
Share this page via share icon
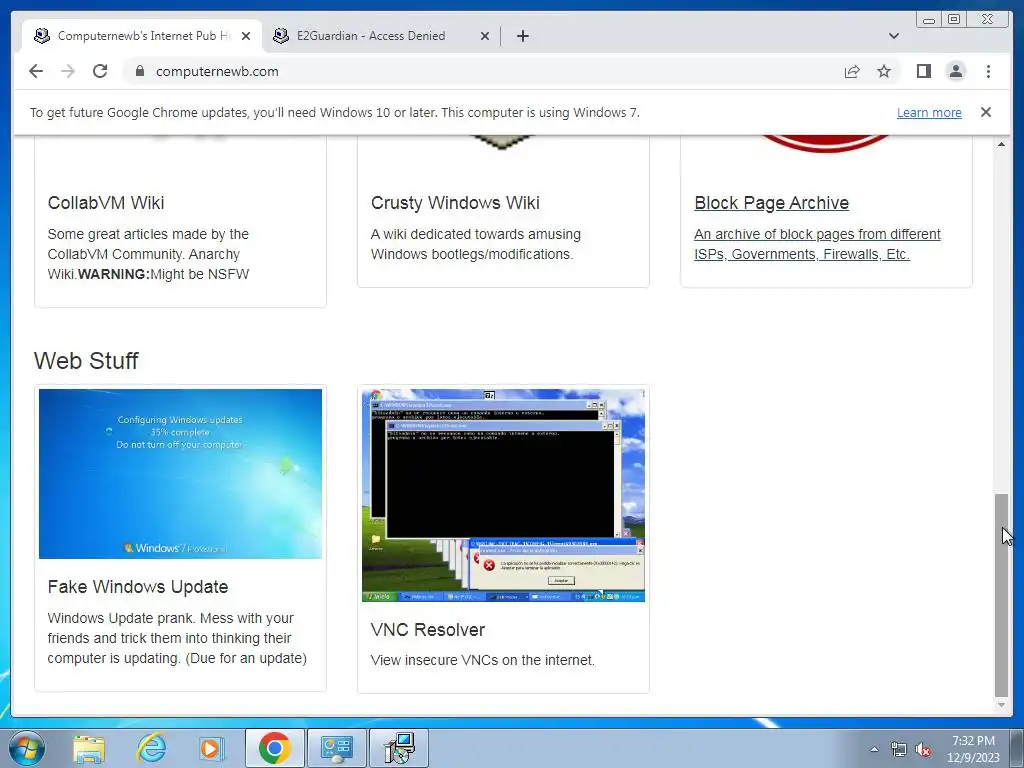(852, 71)
